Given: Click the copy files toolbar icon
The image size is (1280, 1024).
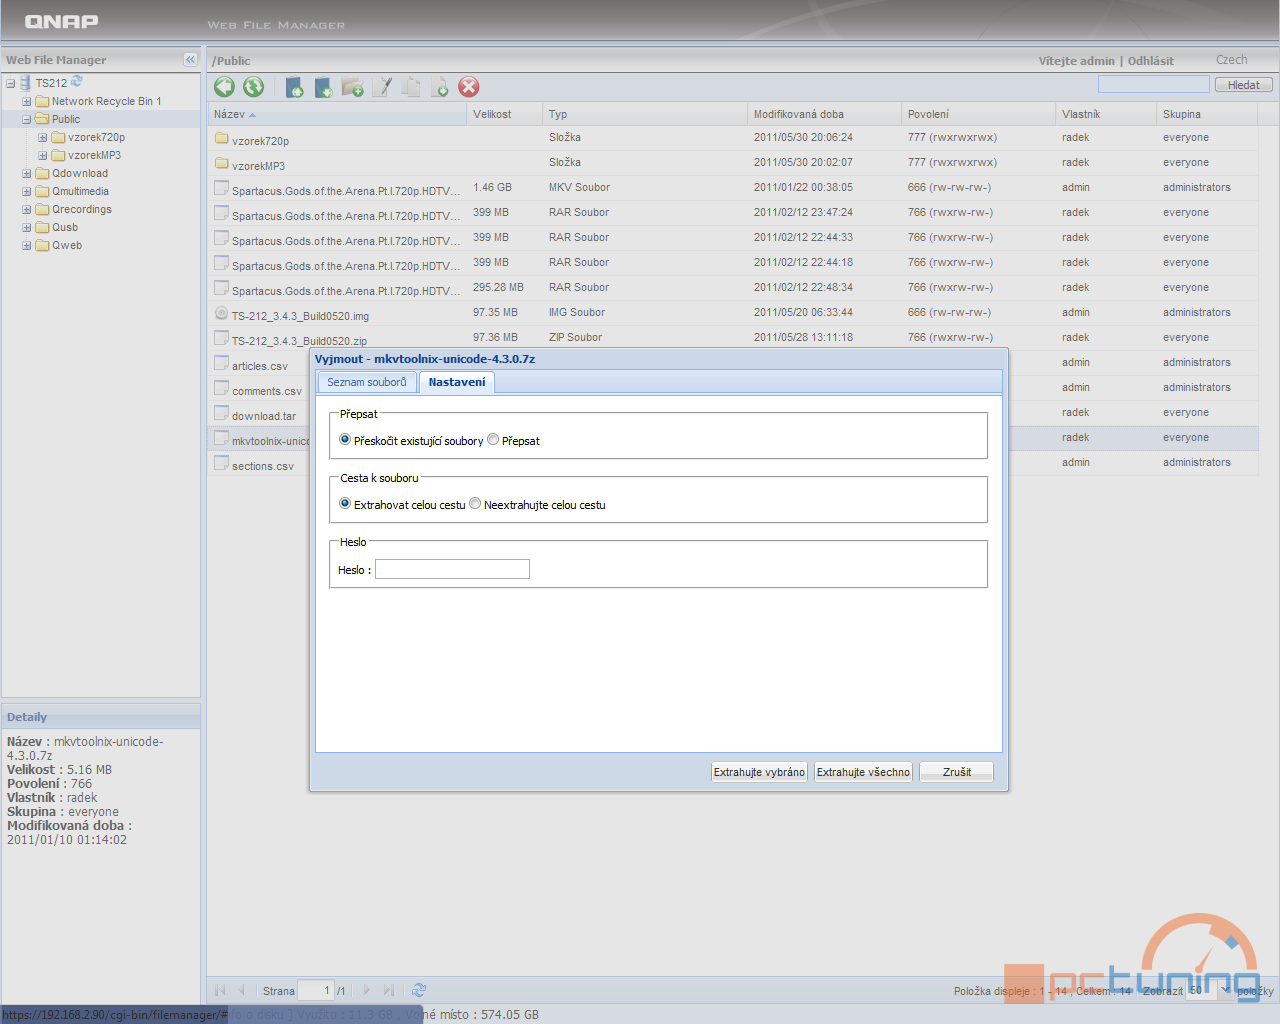Looking at the screenshot, I should [x=411, y=87].
